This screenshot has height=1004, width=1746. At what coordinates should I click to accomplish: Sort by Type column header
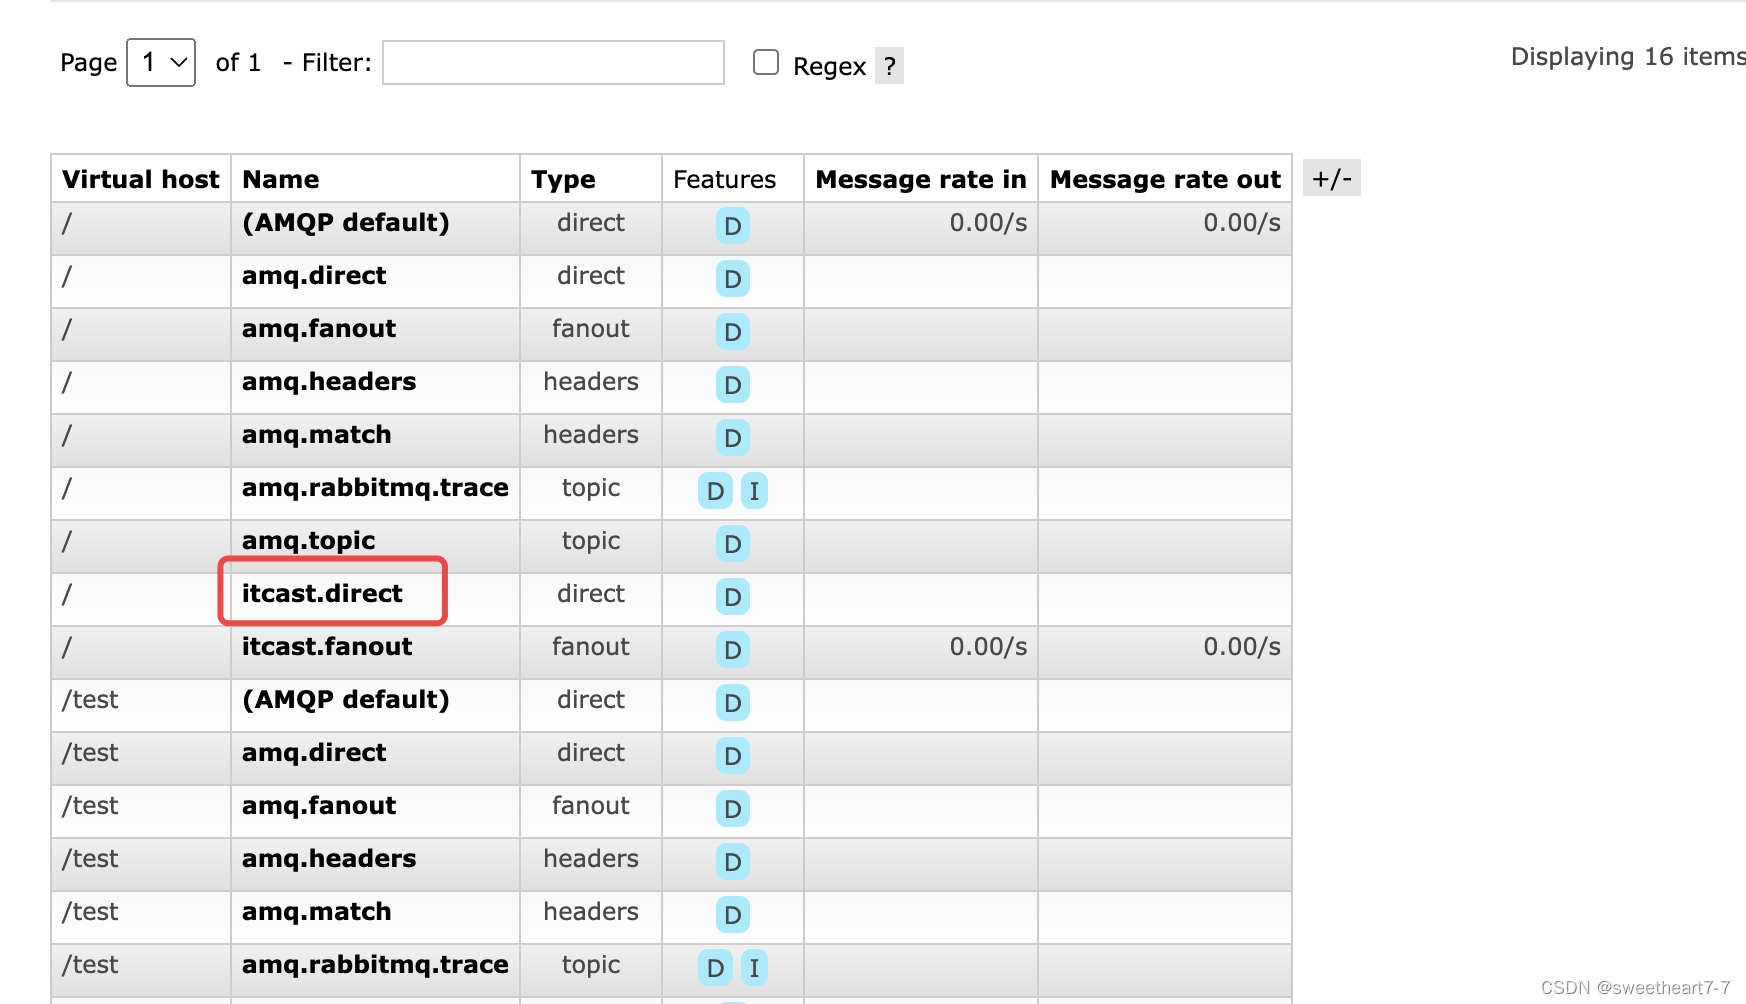pyautogui.click(x=563, y=179)
